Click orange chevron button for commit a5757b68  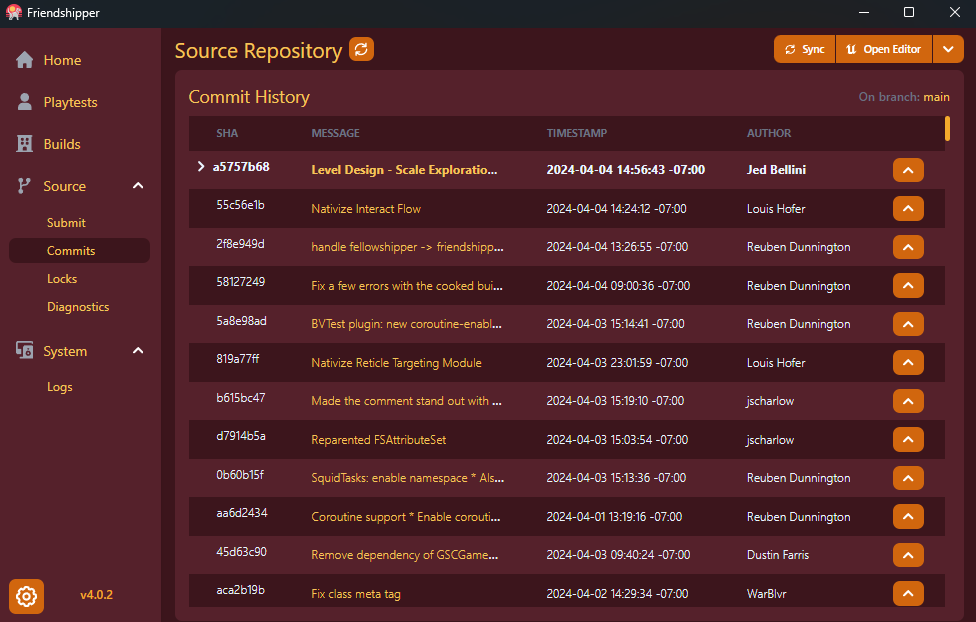click(x=908, y=170)
